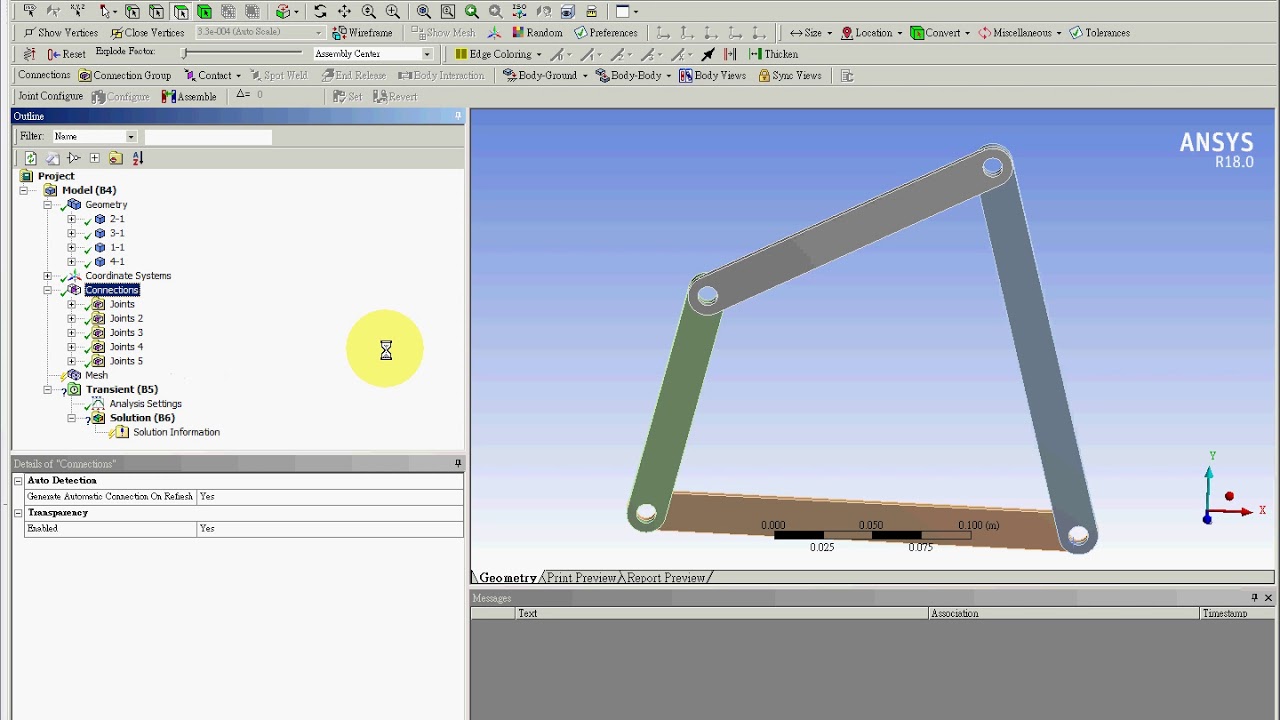Expand the Coordinate Systems tree node
Screen dimensions: 1280x720
pyautogui.click(x=47, y=276)
